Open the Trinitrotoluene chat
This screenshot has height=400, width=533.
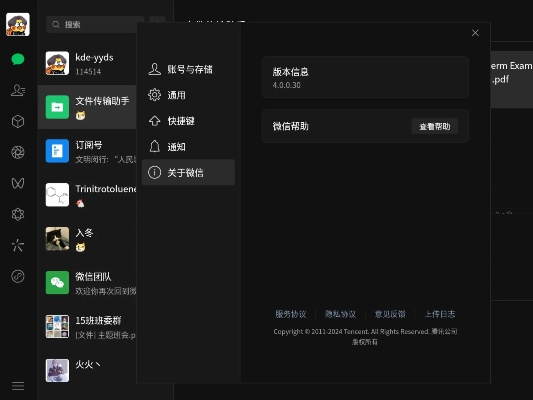click(x=87, y=195)
